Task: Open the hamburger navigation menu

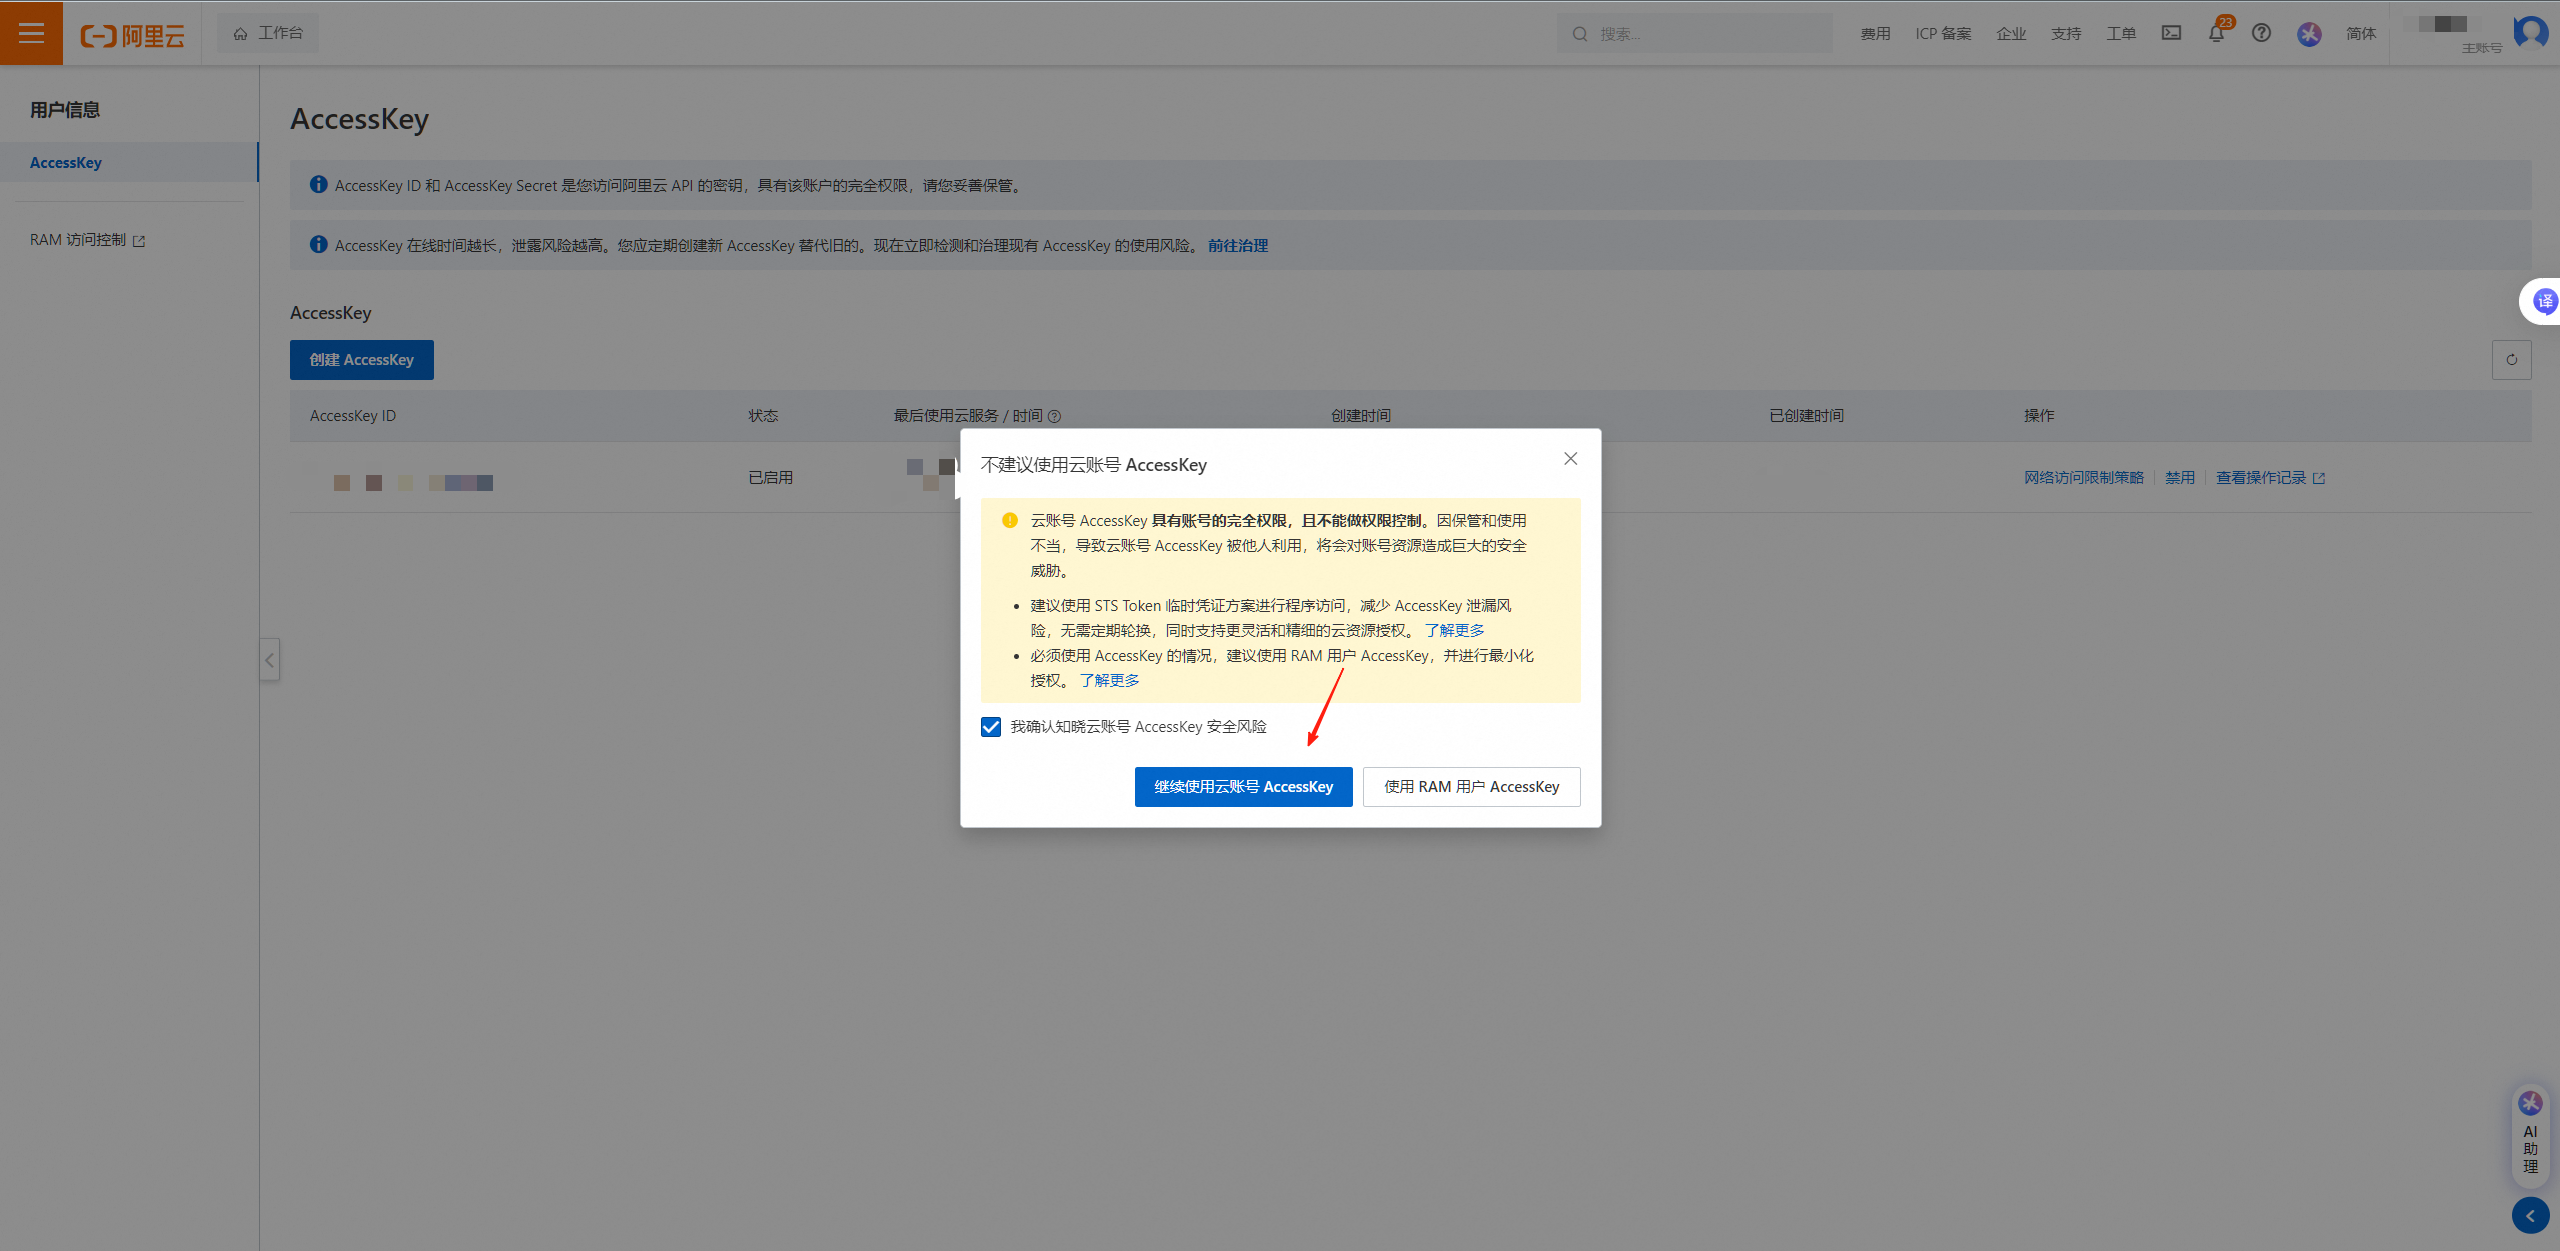Action: pyautogui.click(x=31, y=33)
